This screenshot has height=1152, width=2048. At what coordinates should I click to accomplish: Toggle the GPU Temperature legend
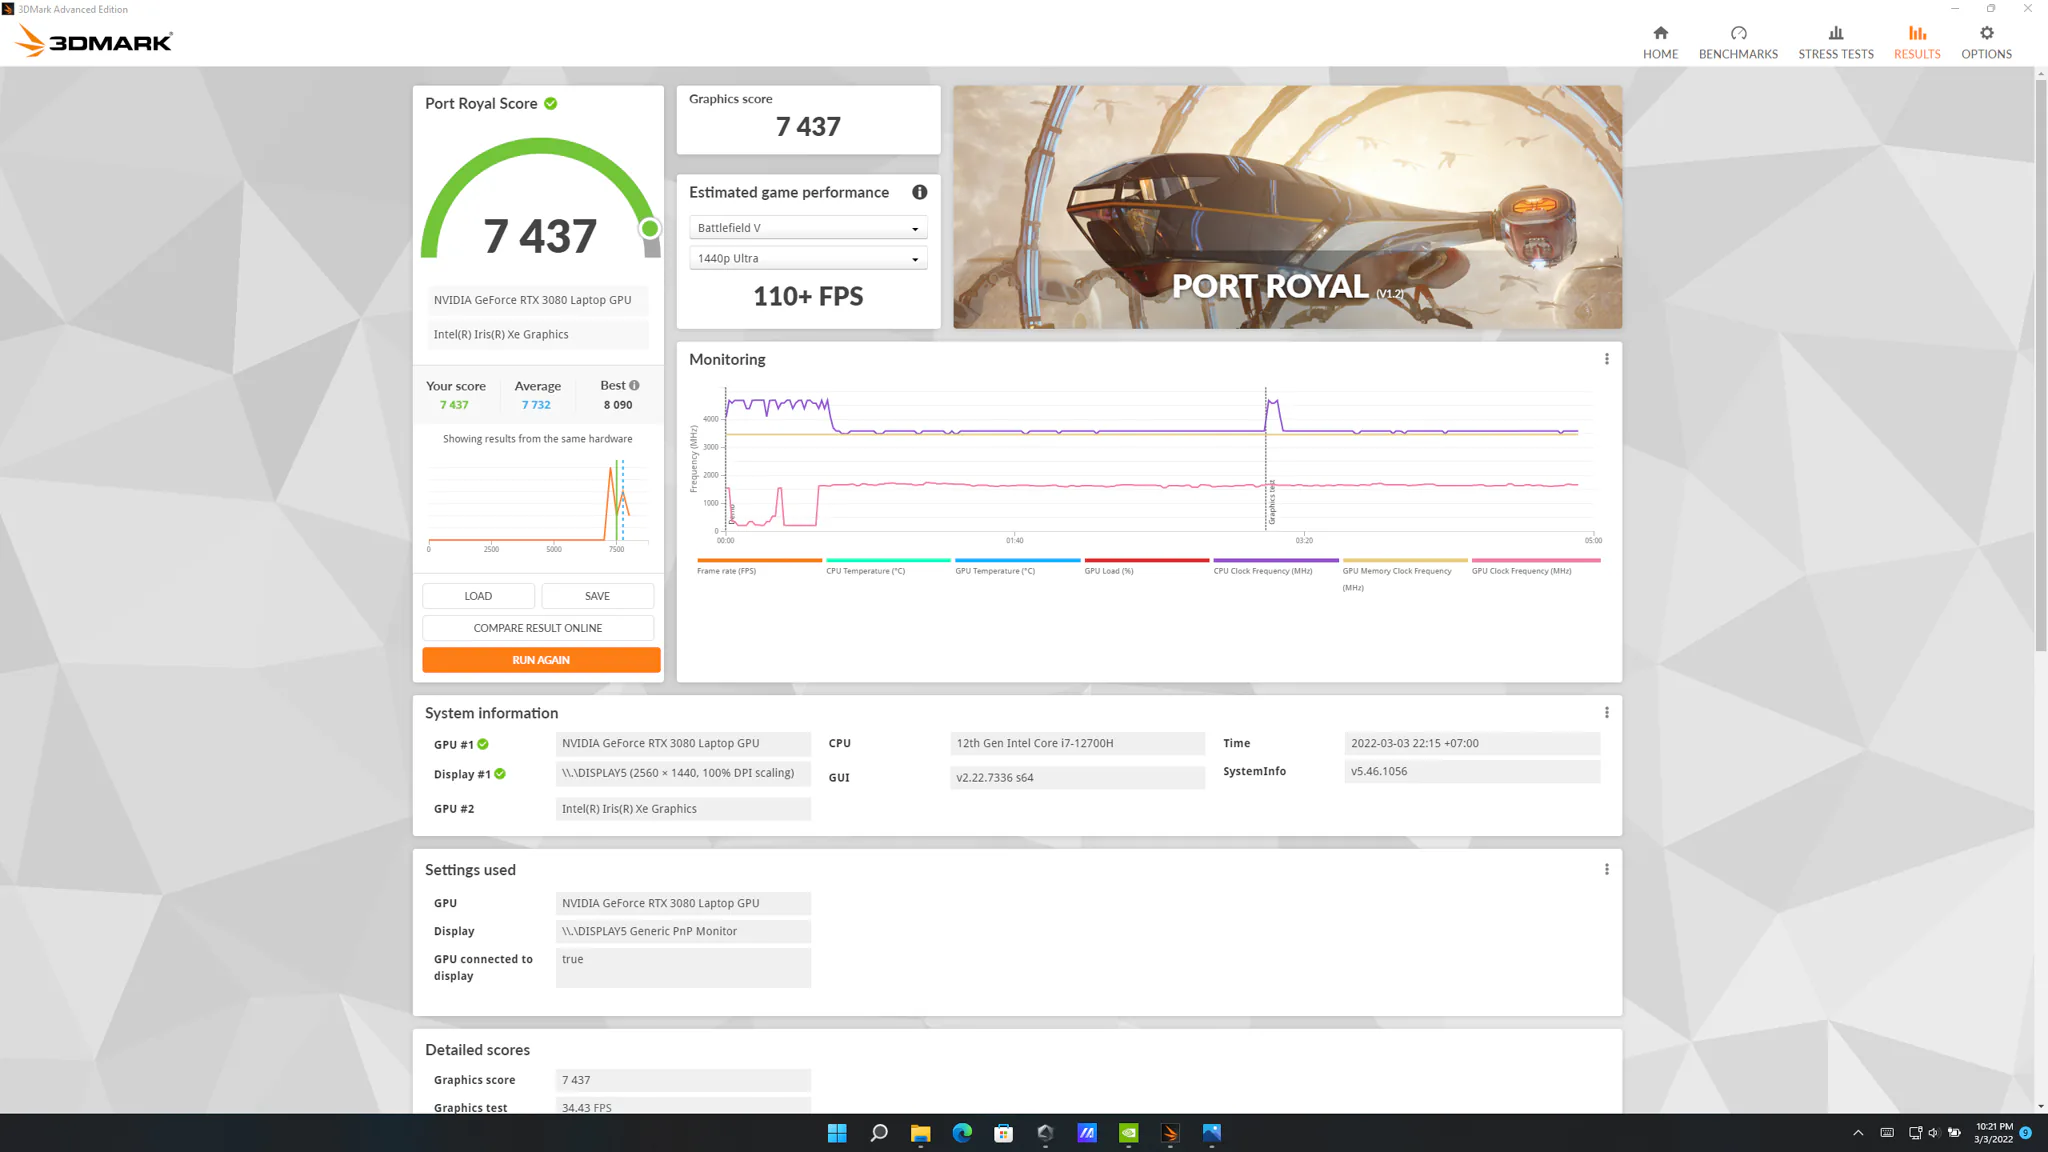[x=1017, y=566]
